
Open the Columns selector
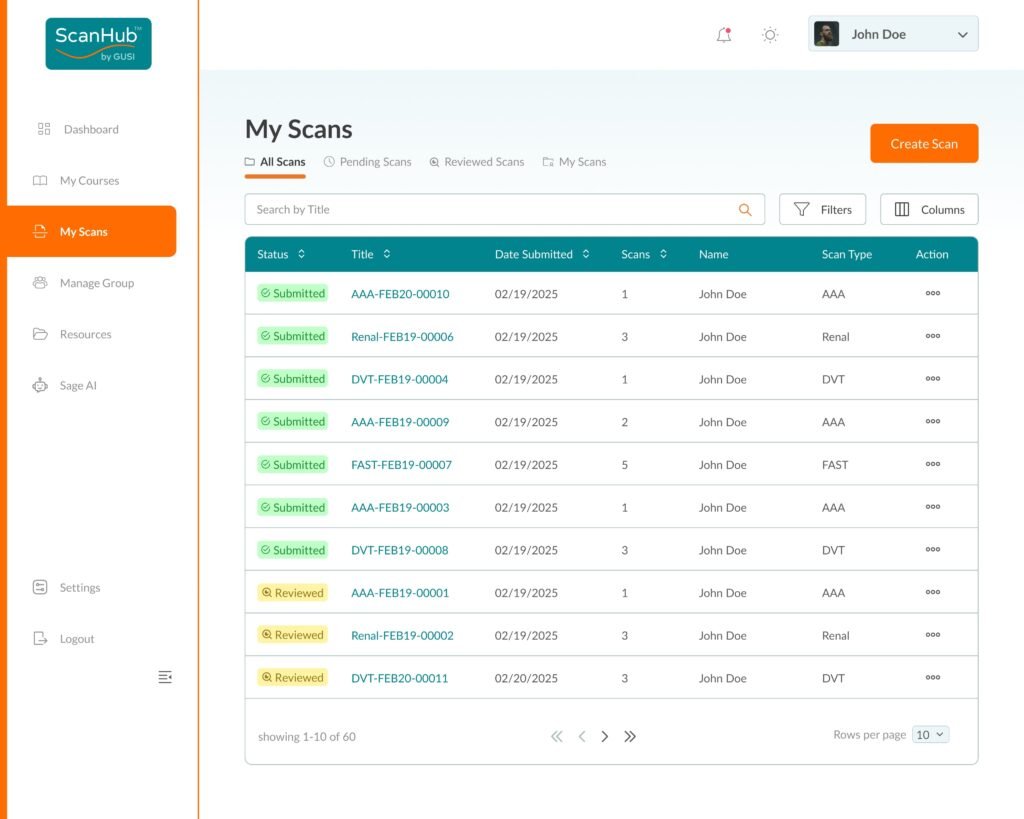pyautogui.click(x=929, y=210)
